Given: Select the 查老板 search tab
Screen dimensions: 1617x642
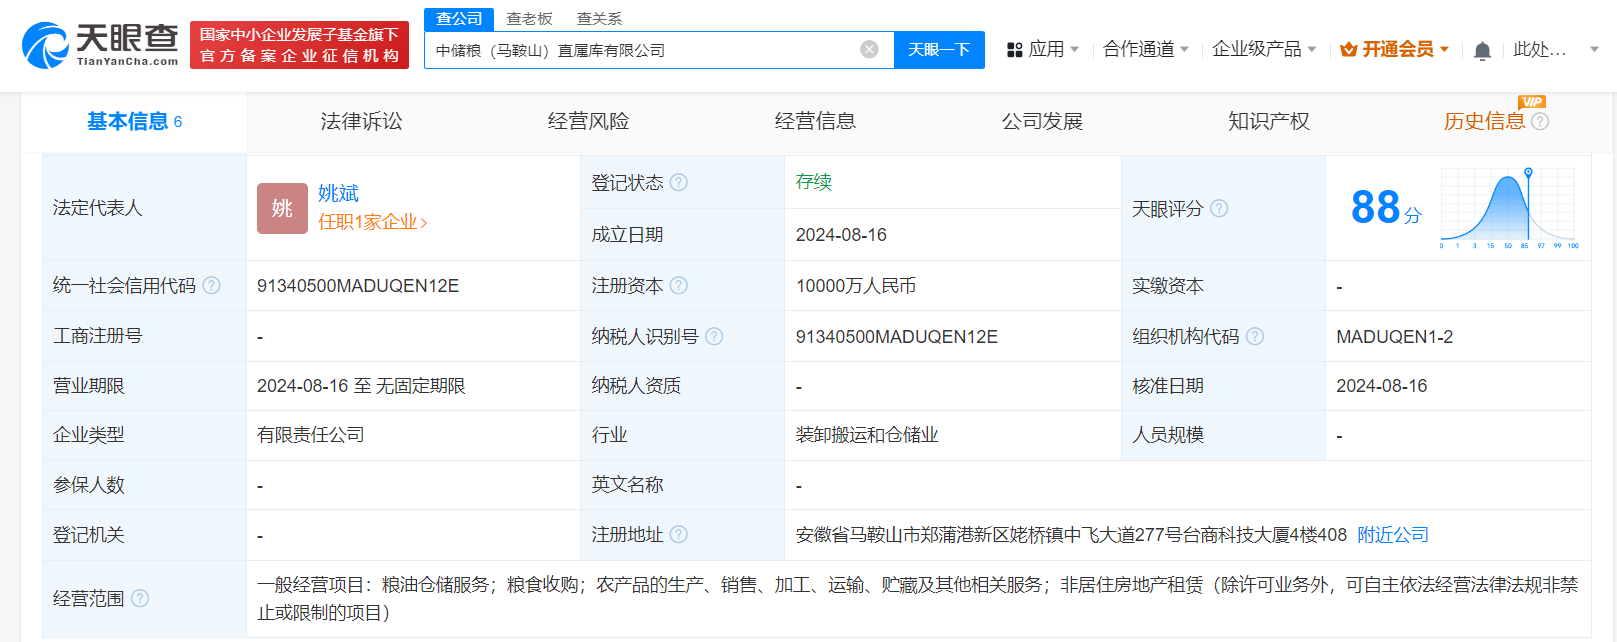Looking at the screenshot, I should [x=529, y=19].
